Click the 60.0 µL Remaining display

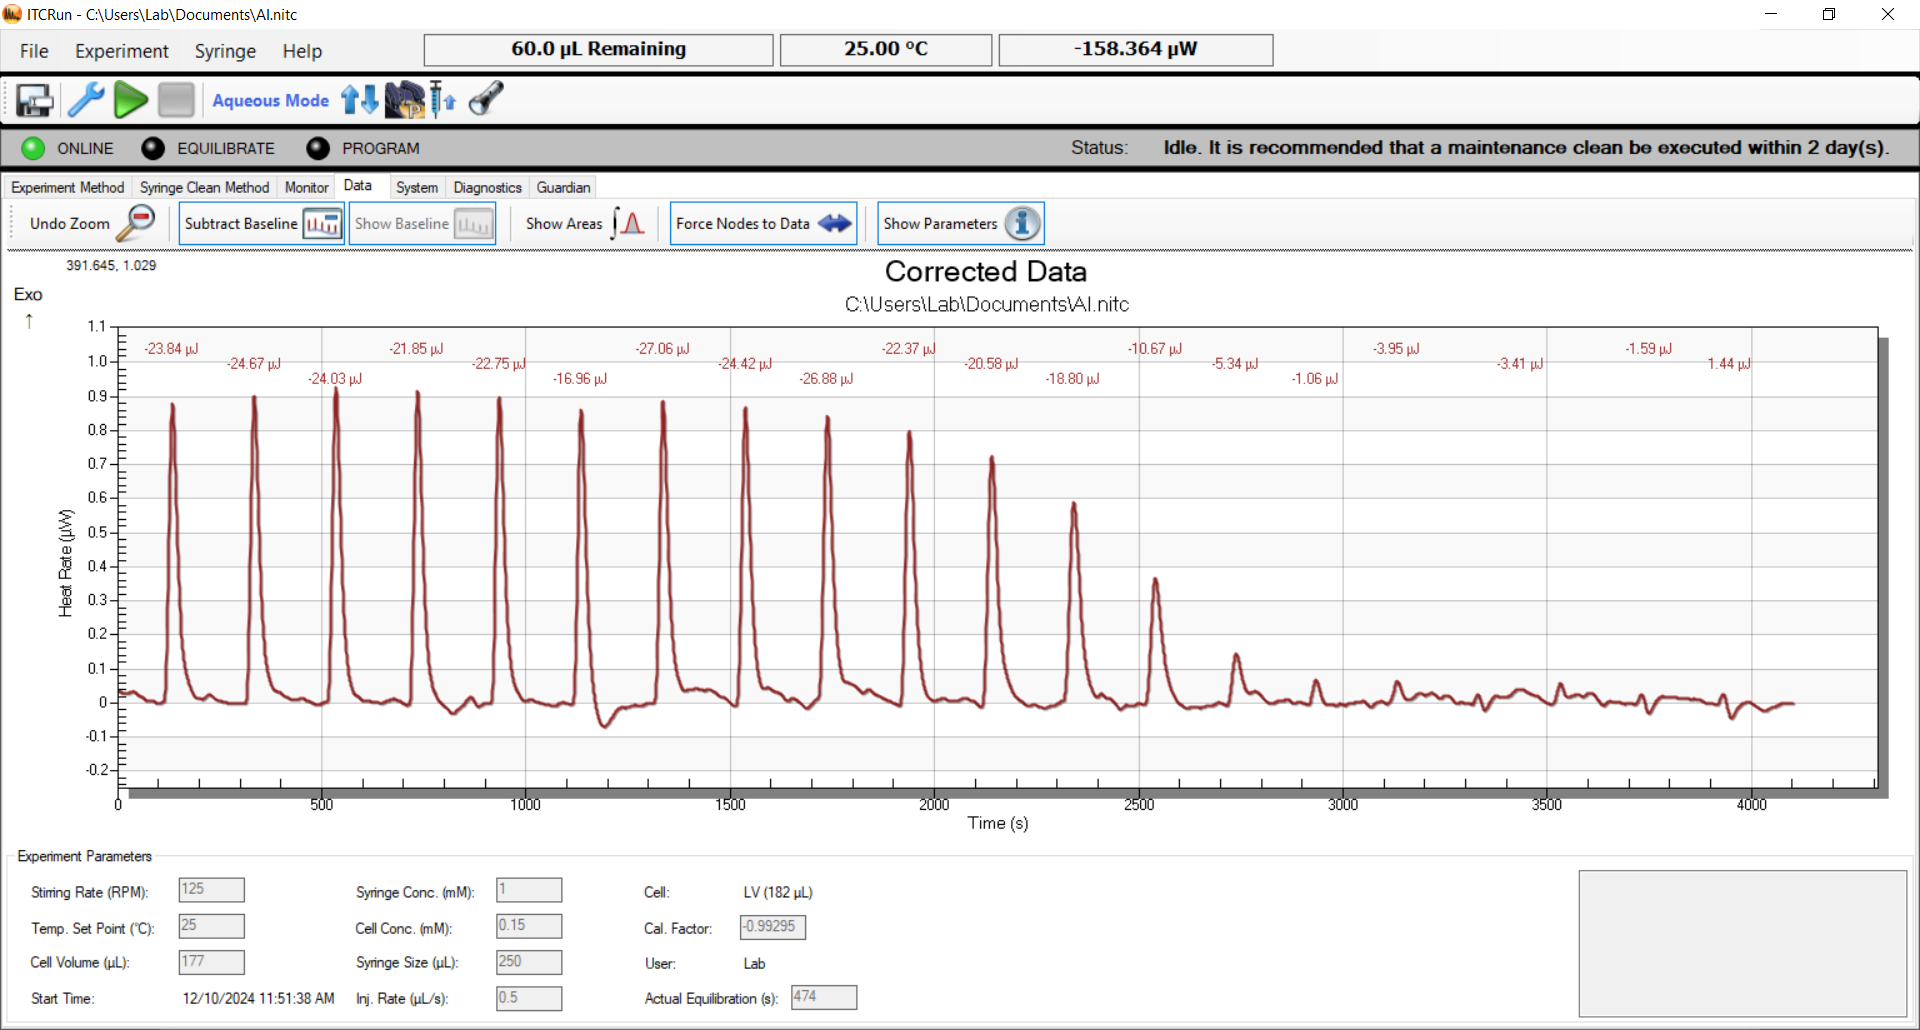pos(598,49)
